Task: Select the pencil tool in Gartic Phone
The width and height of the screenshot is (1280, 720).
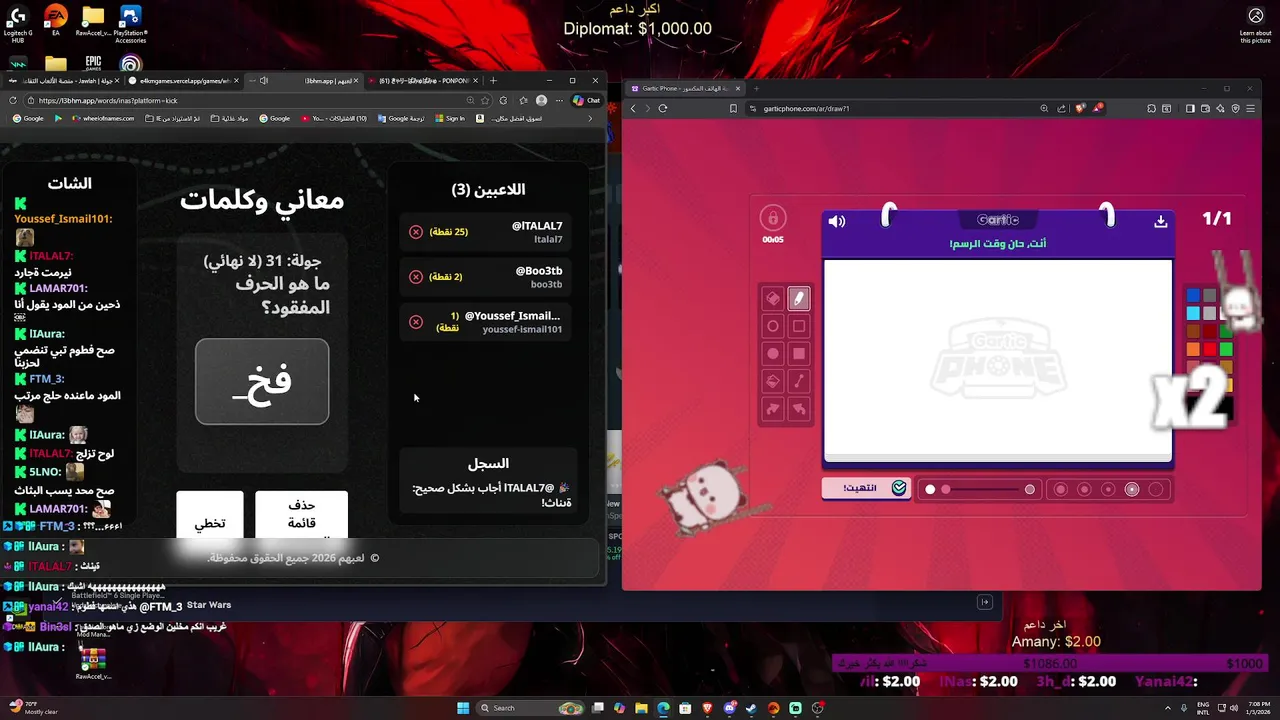Action: (799, 298)
